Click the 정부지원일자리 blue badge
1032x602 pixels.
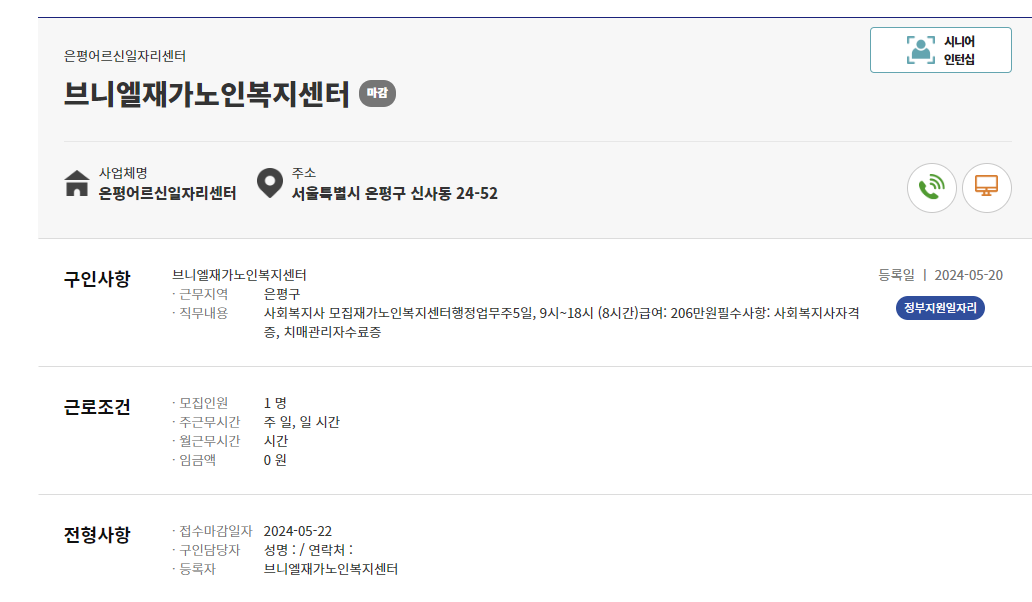tap(941, 308)
